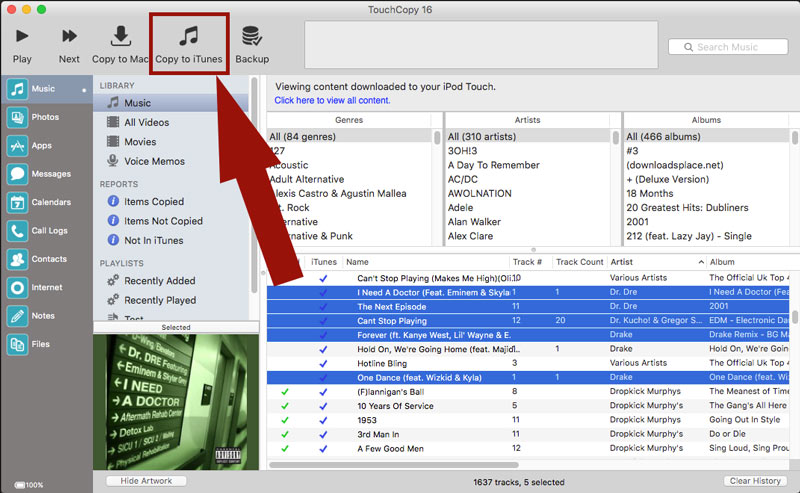Sort tracks by the Track # column header

click(x=531, y=262)
